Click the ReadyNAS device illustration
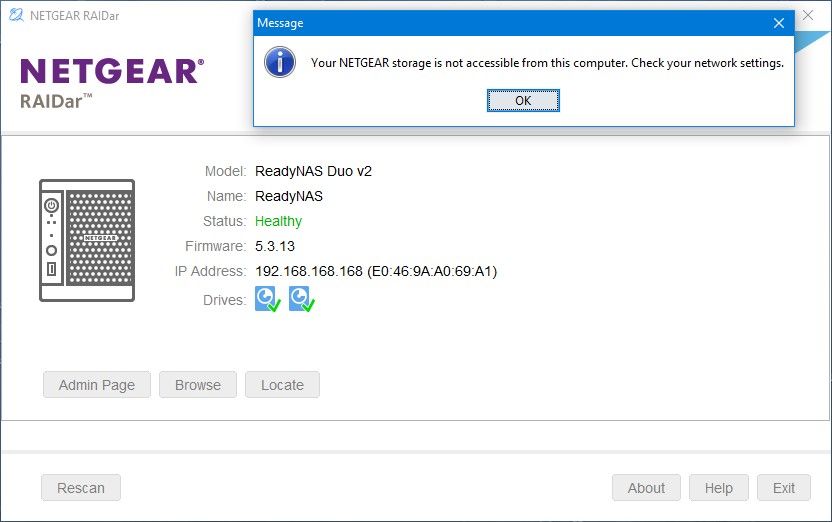The image size is (832, 522). 87,240
